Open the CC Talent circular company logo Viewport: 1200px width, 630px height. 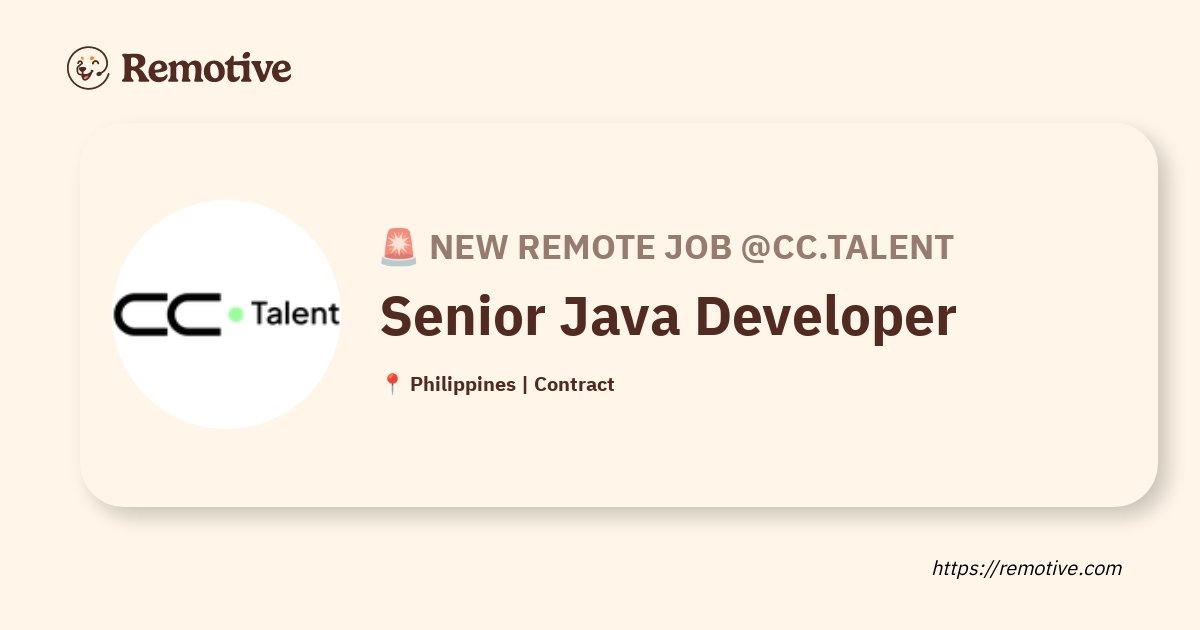click(x=226, y=314)
